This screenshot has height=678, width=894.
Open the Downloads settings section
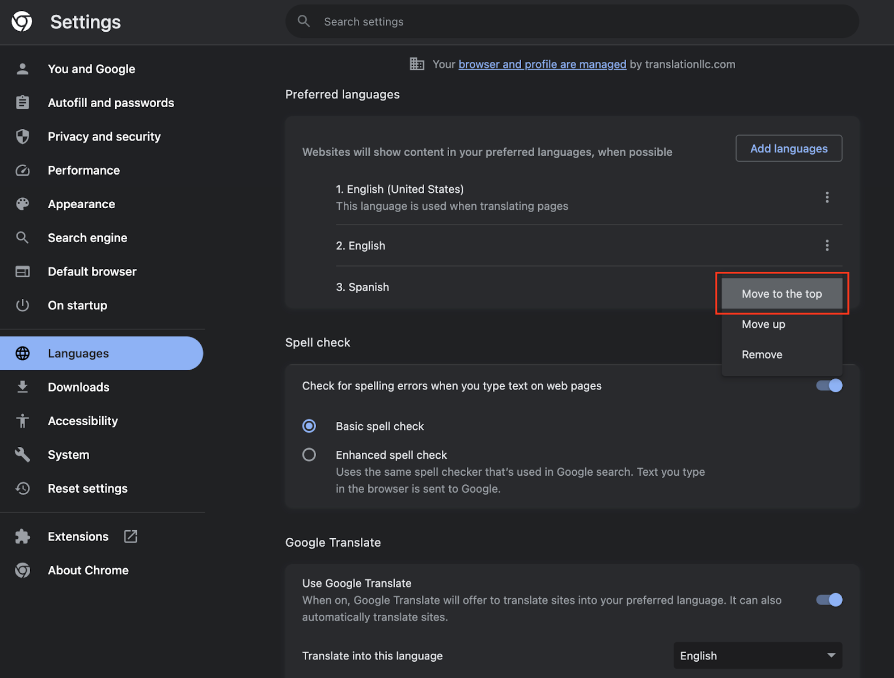click(x=79, y=387)
